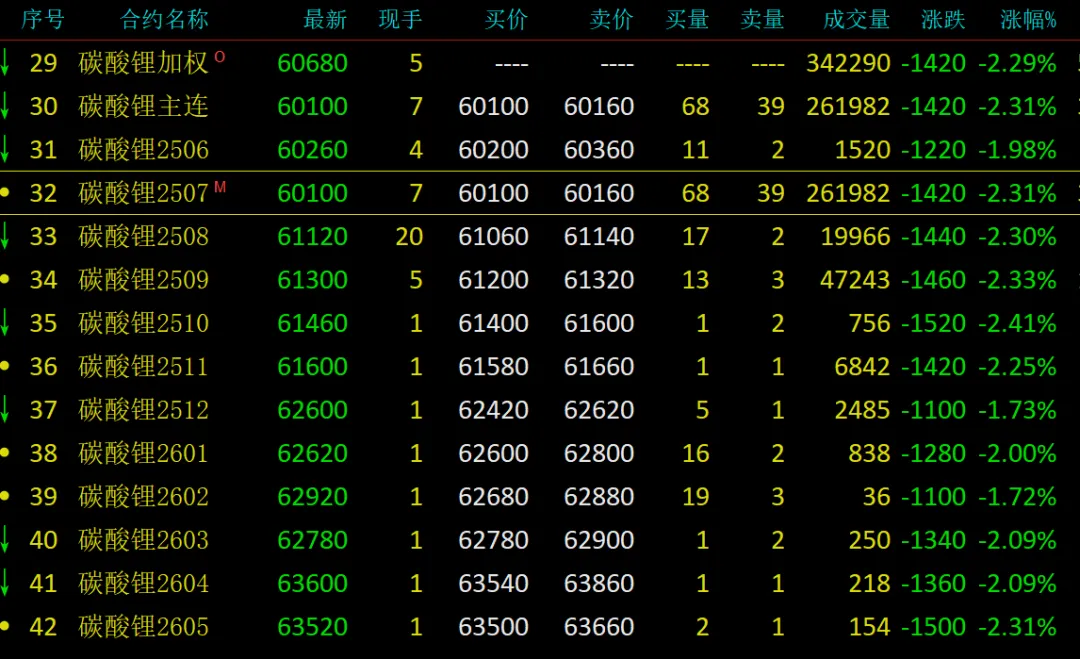Select the 碳酸锂主连 contract row
Viewport: 1080px width, 659px height.
click(x=540, y=106)
